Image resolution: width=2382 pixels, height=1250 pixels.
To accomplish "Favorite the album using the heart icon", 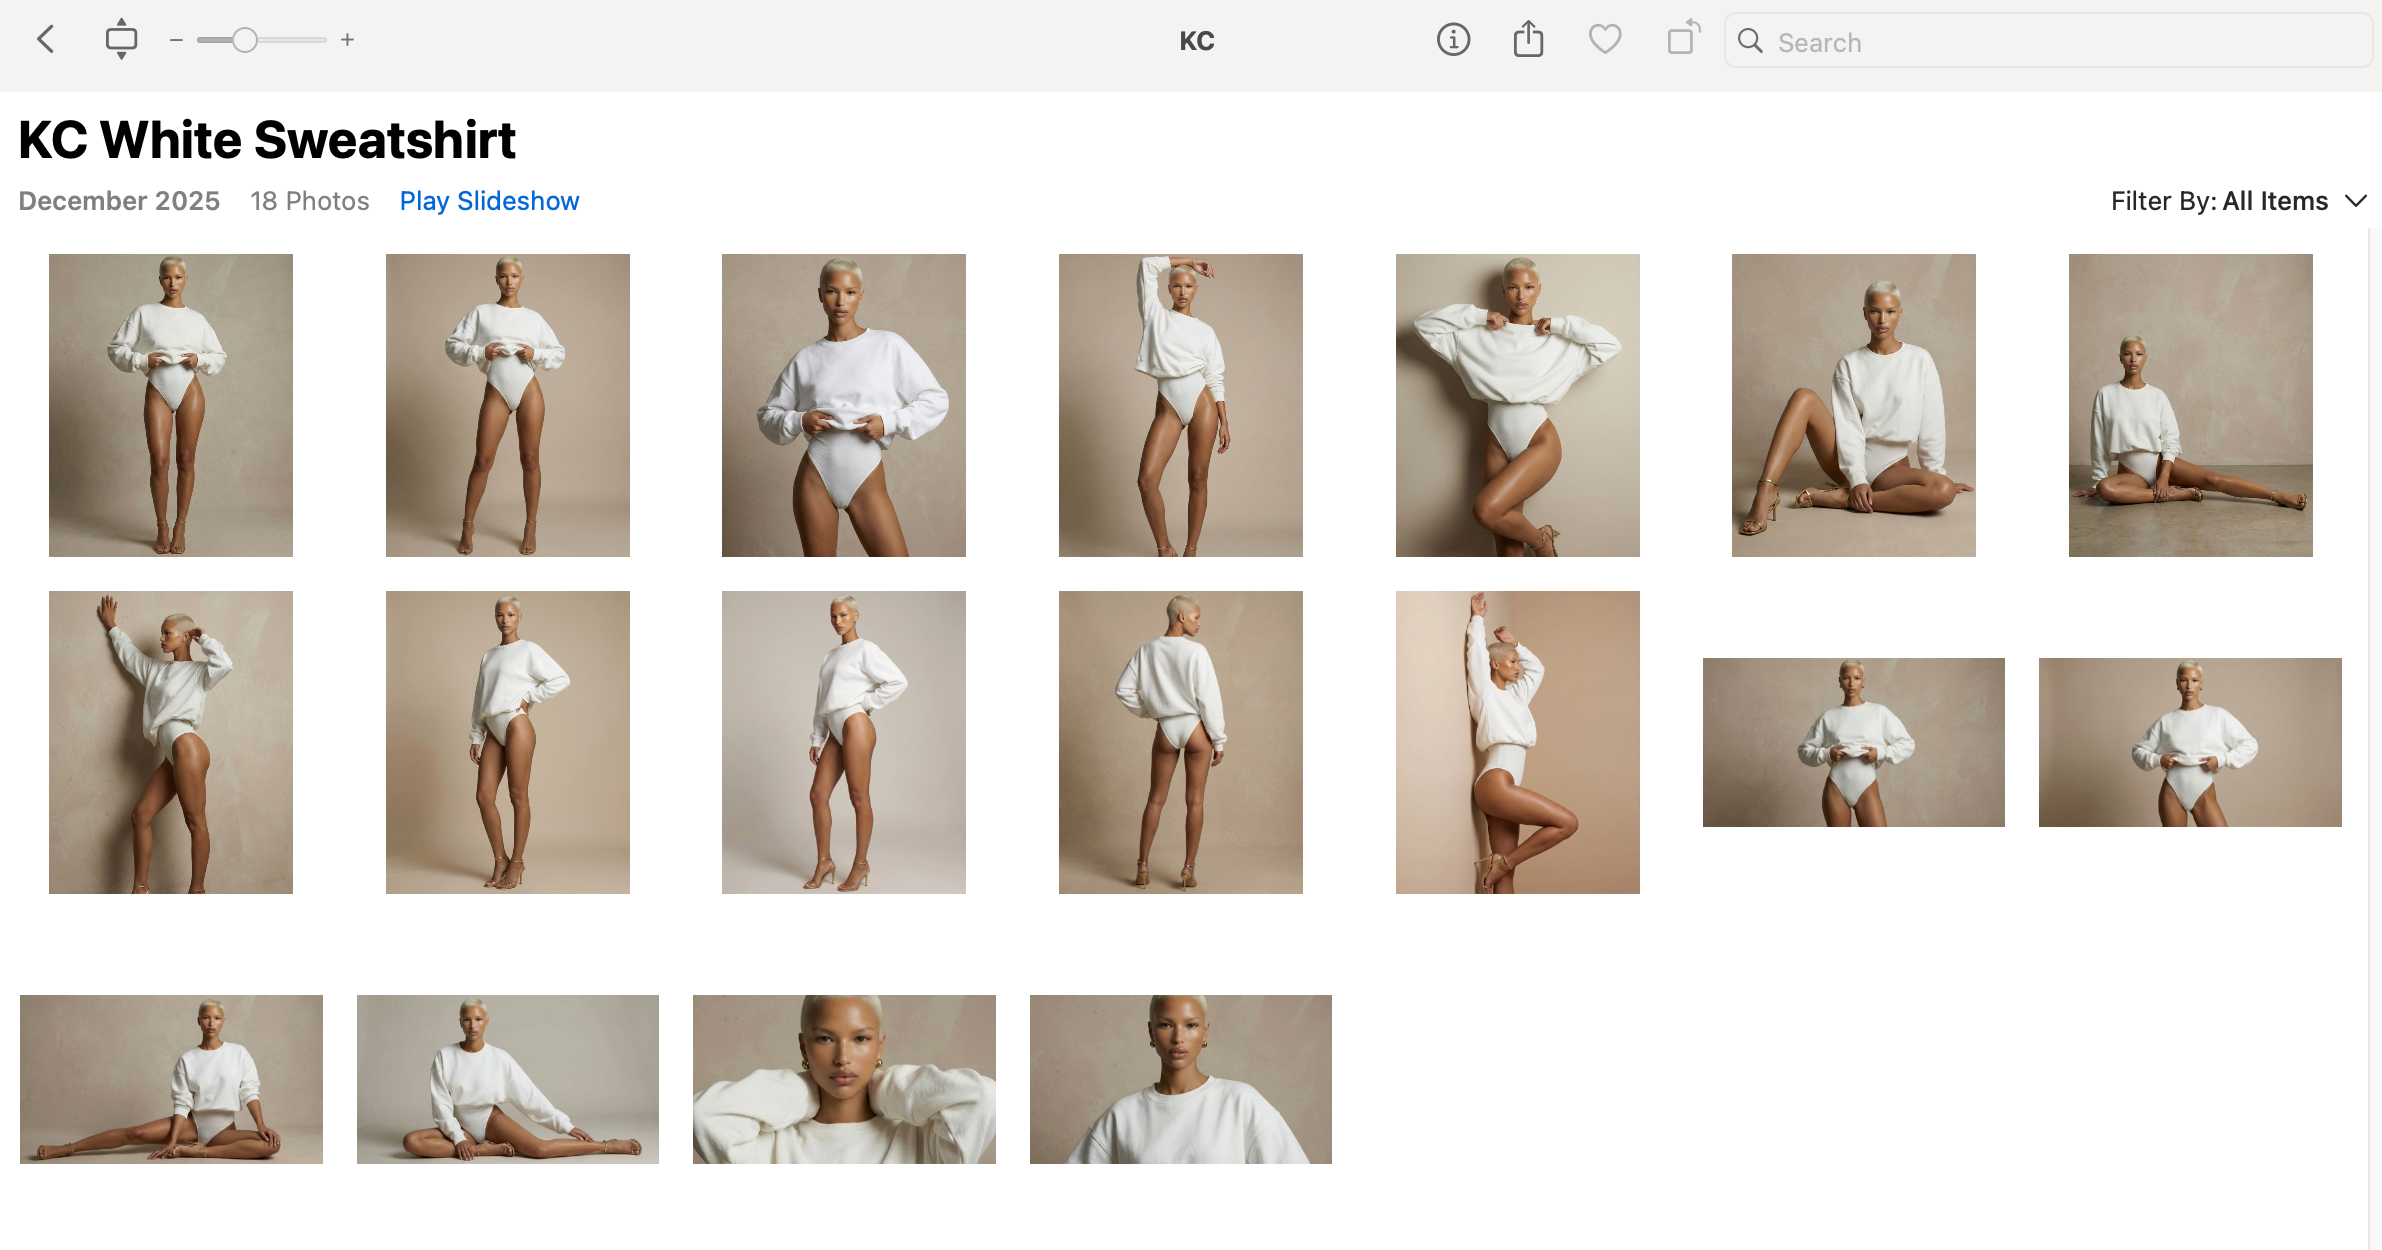I will [x=1604, y=40].
